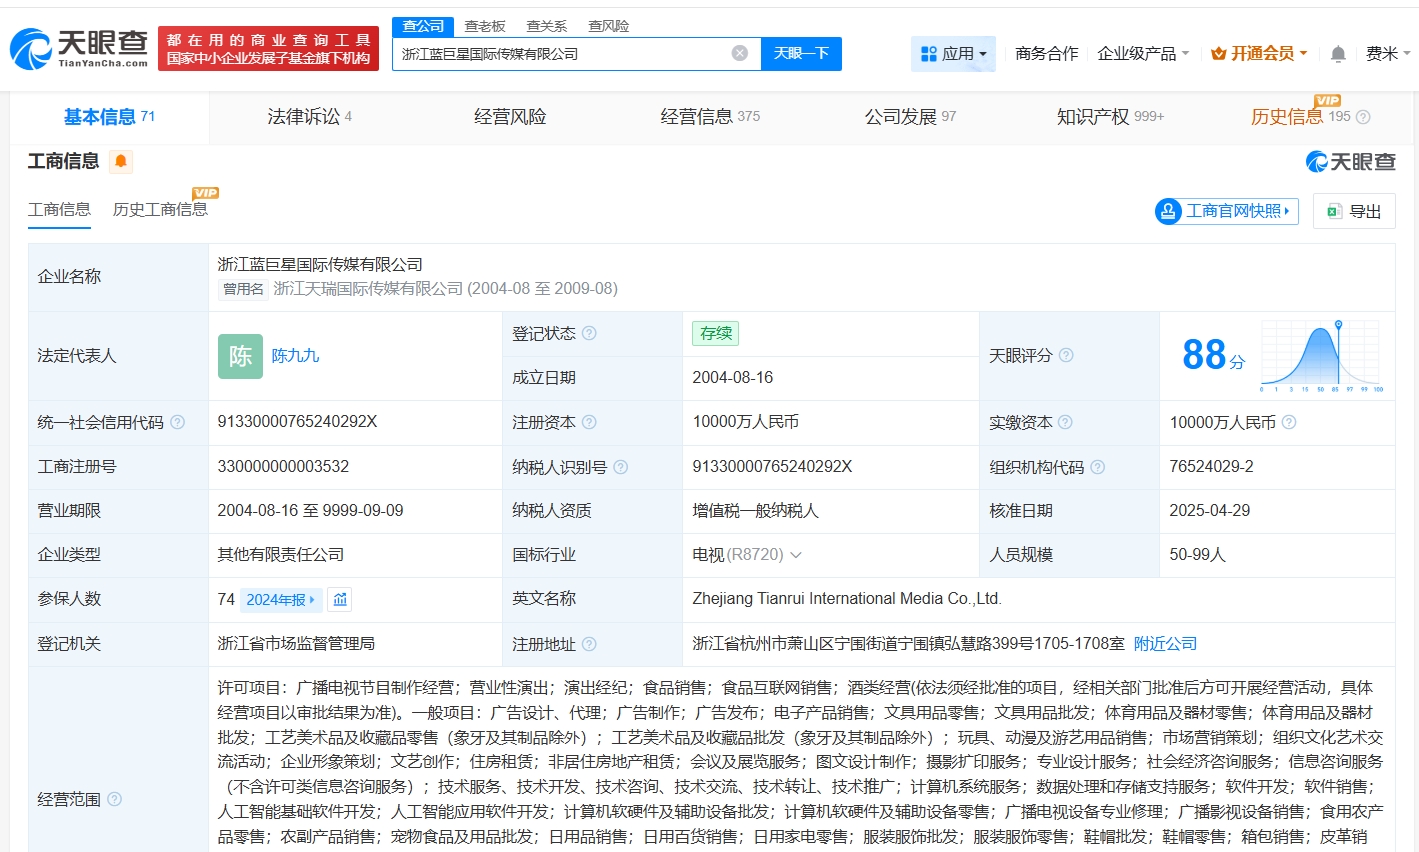Image resolution: width=1419 pixels, height=852 pixels.
Task: Click business term 2004-08-16 至 9999-09-09
Action: coord(310,511)
